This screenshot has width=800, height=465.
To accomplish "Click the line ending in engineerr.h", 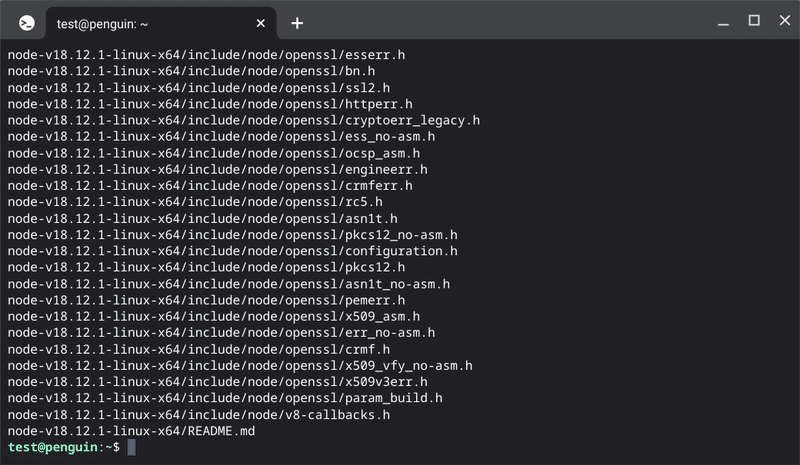I will coord(217,169).
